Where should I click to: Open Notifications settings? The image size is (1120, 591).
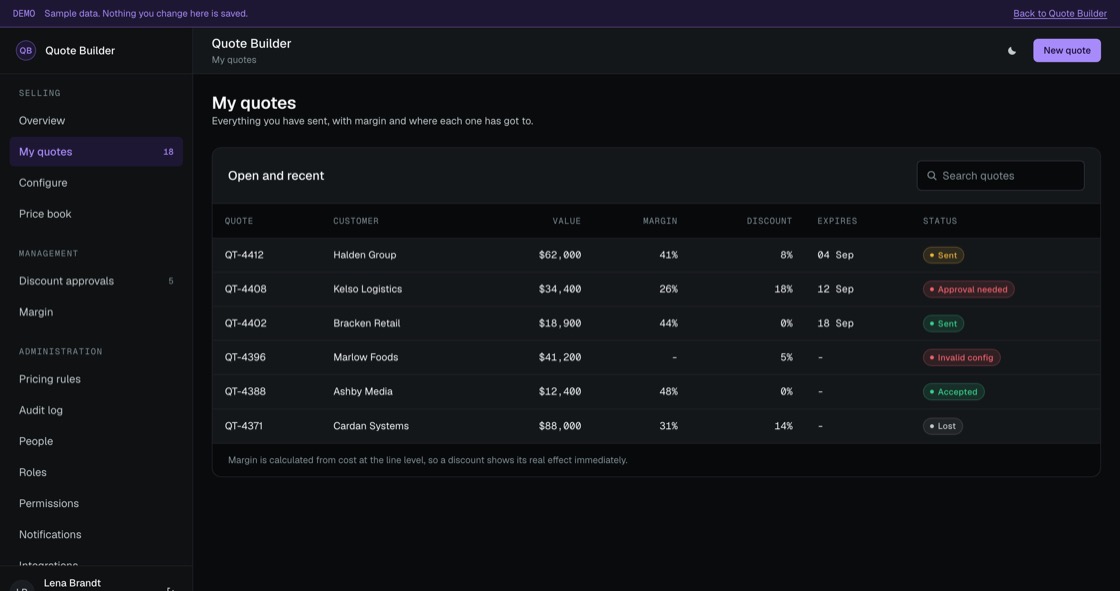pos(96,535)
